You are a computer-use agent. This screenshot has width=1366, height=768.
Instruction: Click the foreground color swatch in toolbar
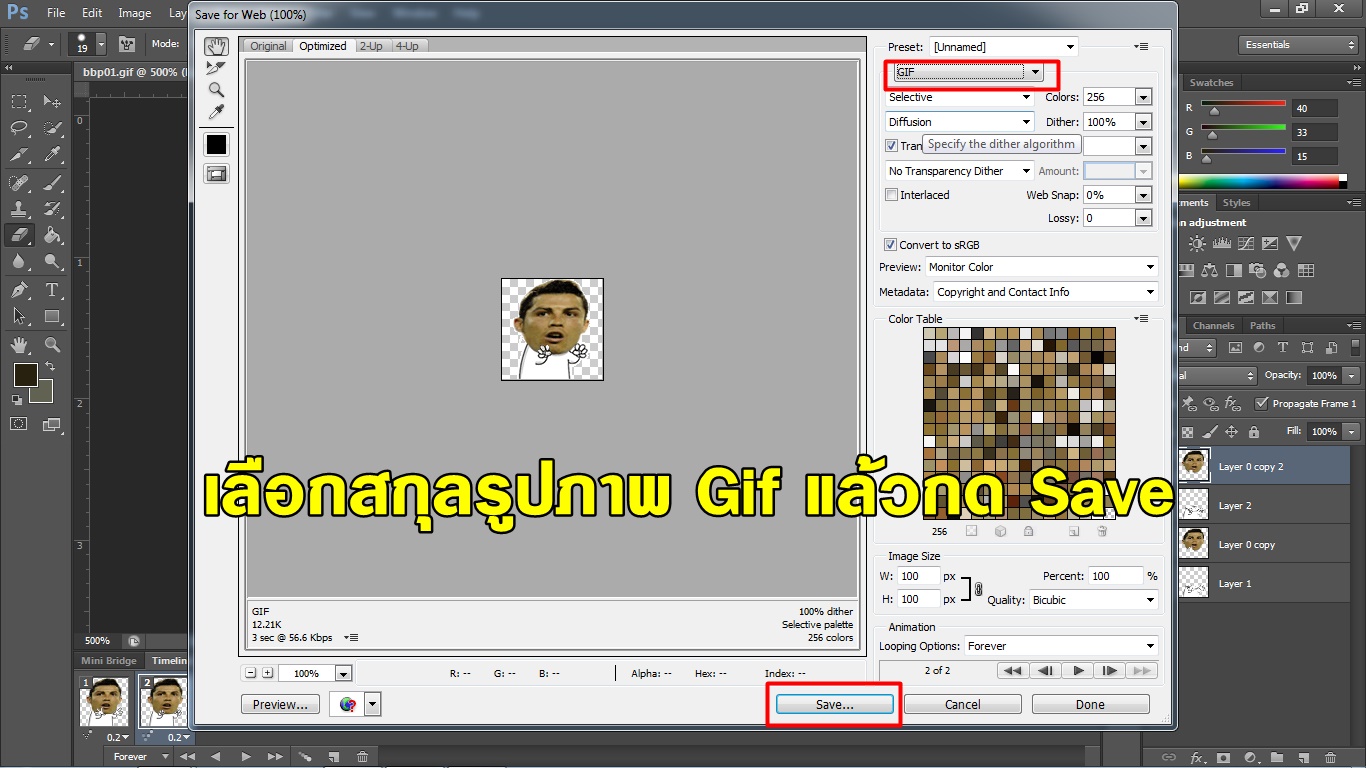pos(25,375)
